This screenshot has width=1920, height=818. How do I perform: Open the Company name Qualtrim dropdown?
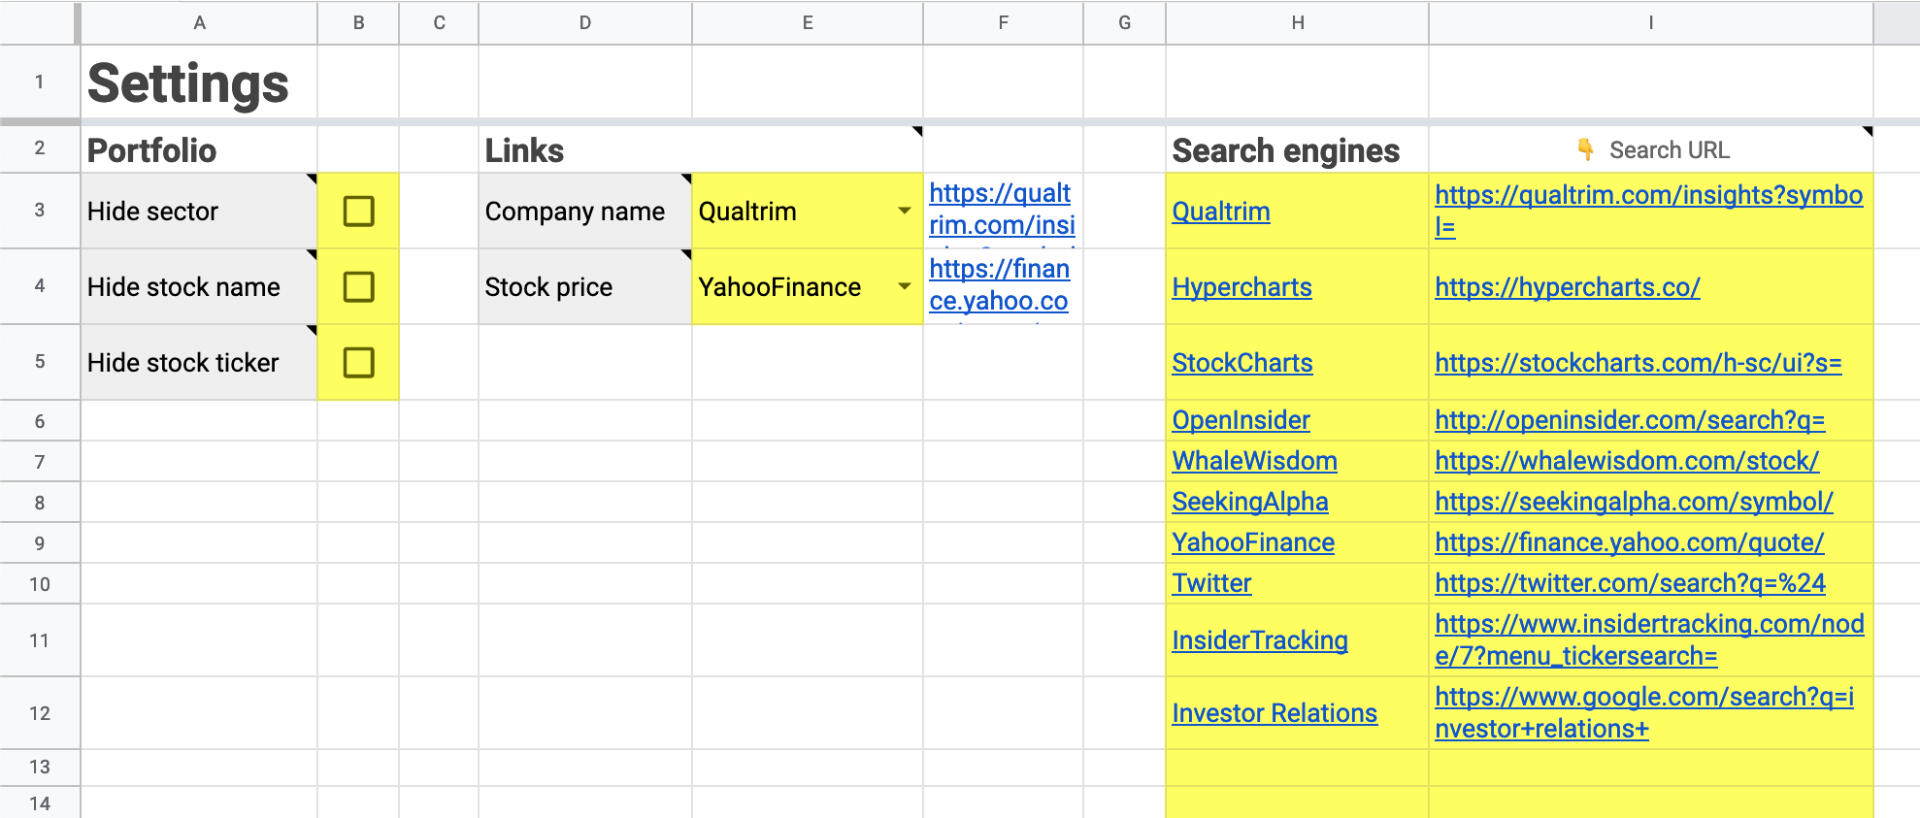904,211
